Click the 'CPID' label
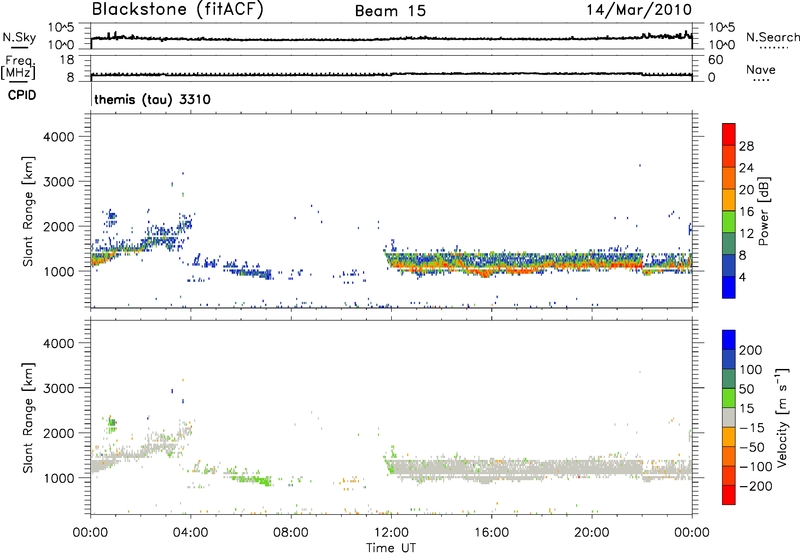 pyautogui.click(x=22, y=95)
